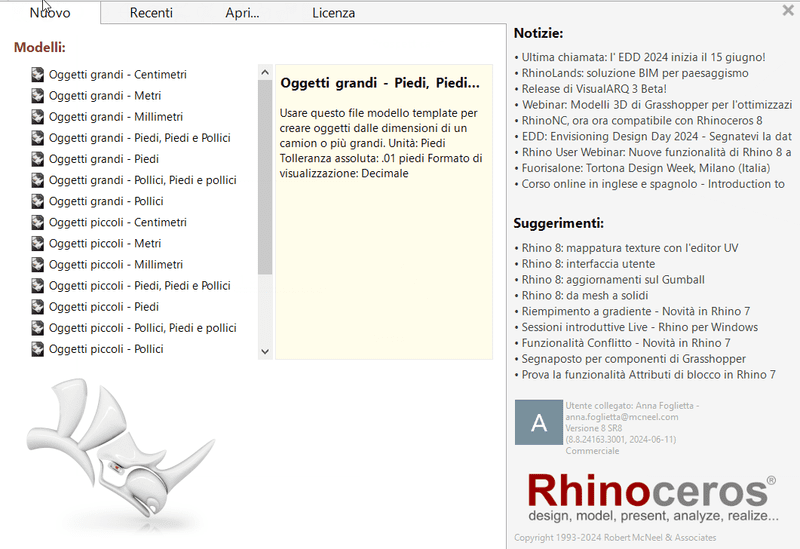Open Segnaposto per componenti di Grasshopper tip
Screen dimensions: 800x549
coord(634,359)
